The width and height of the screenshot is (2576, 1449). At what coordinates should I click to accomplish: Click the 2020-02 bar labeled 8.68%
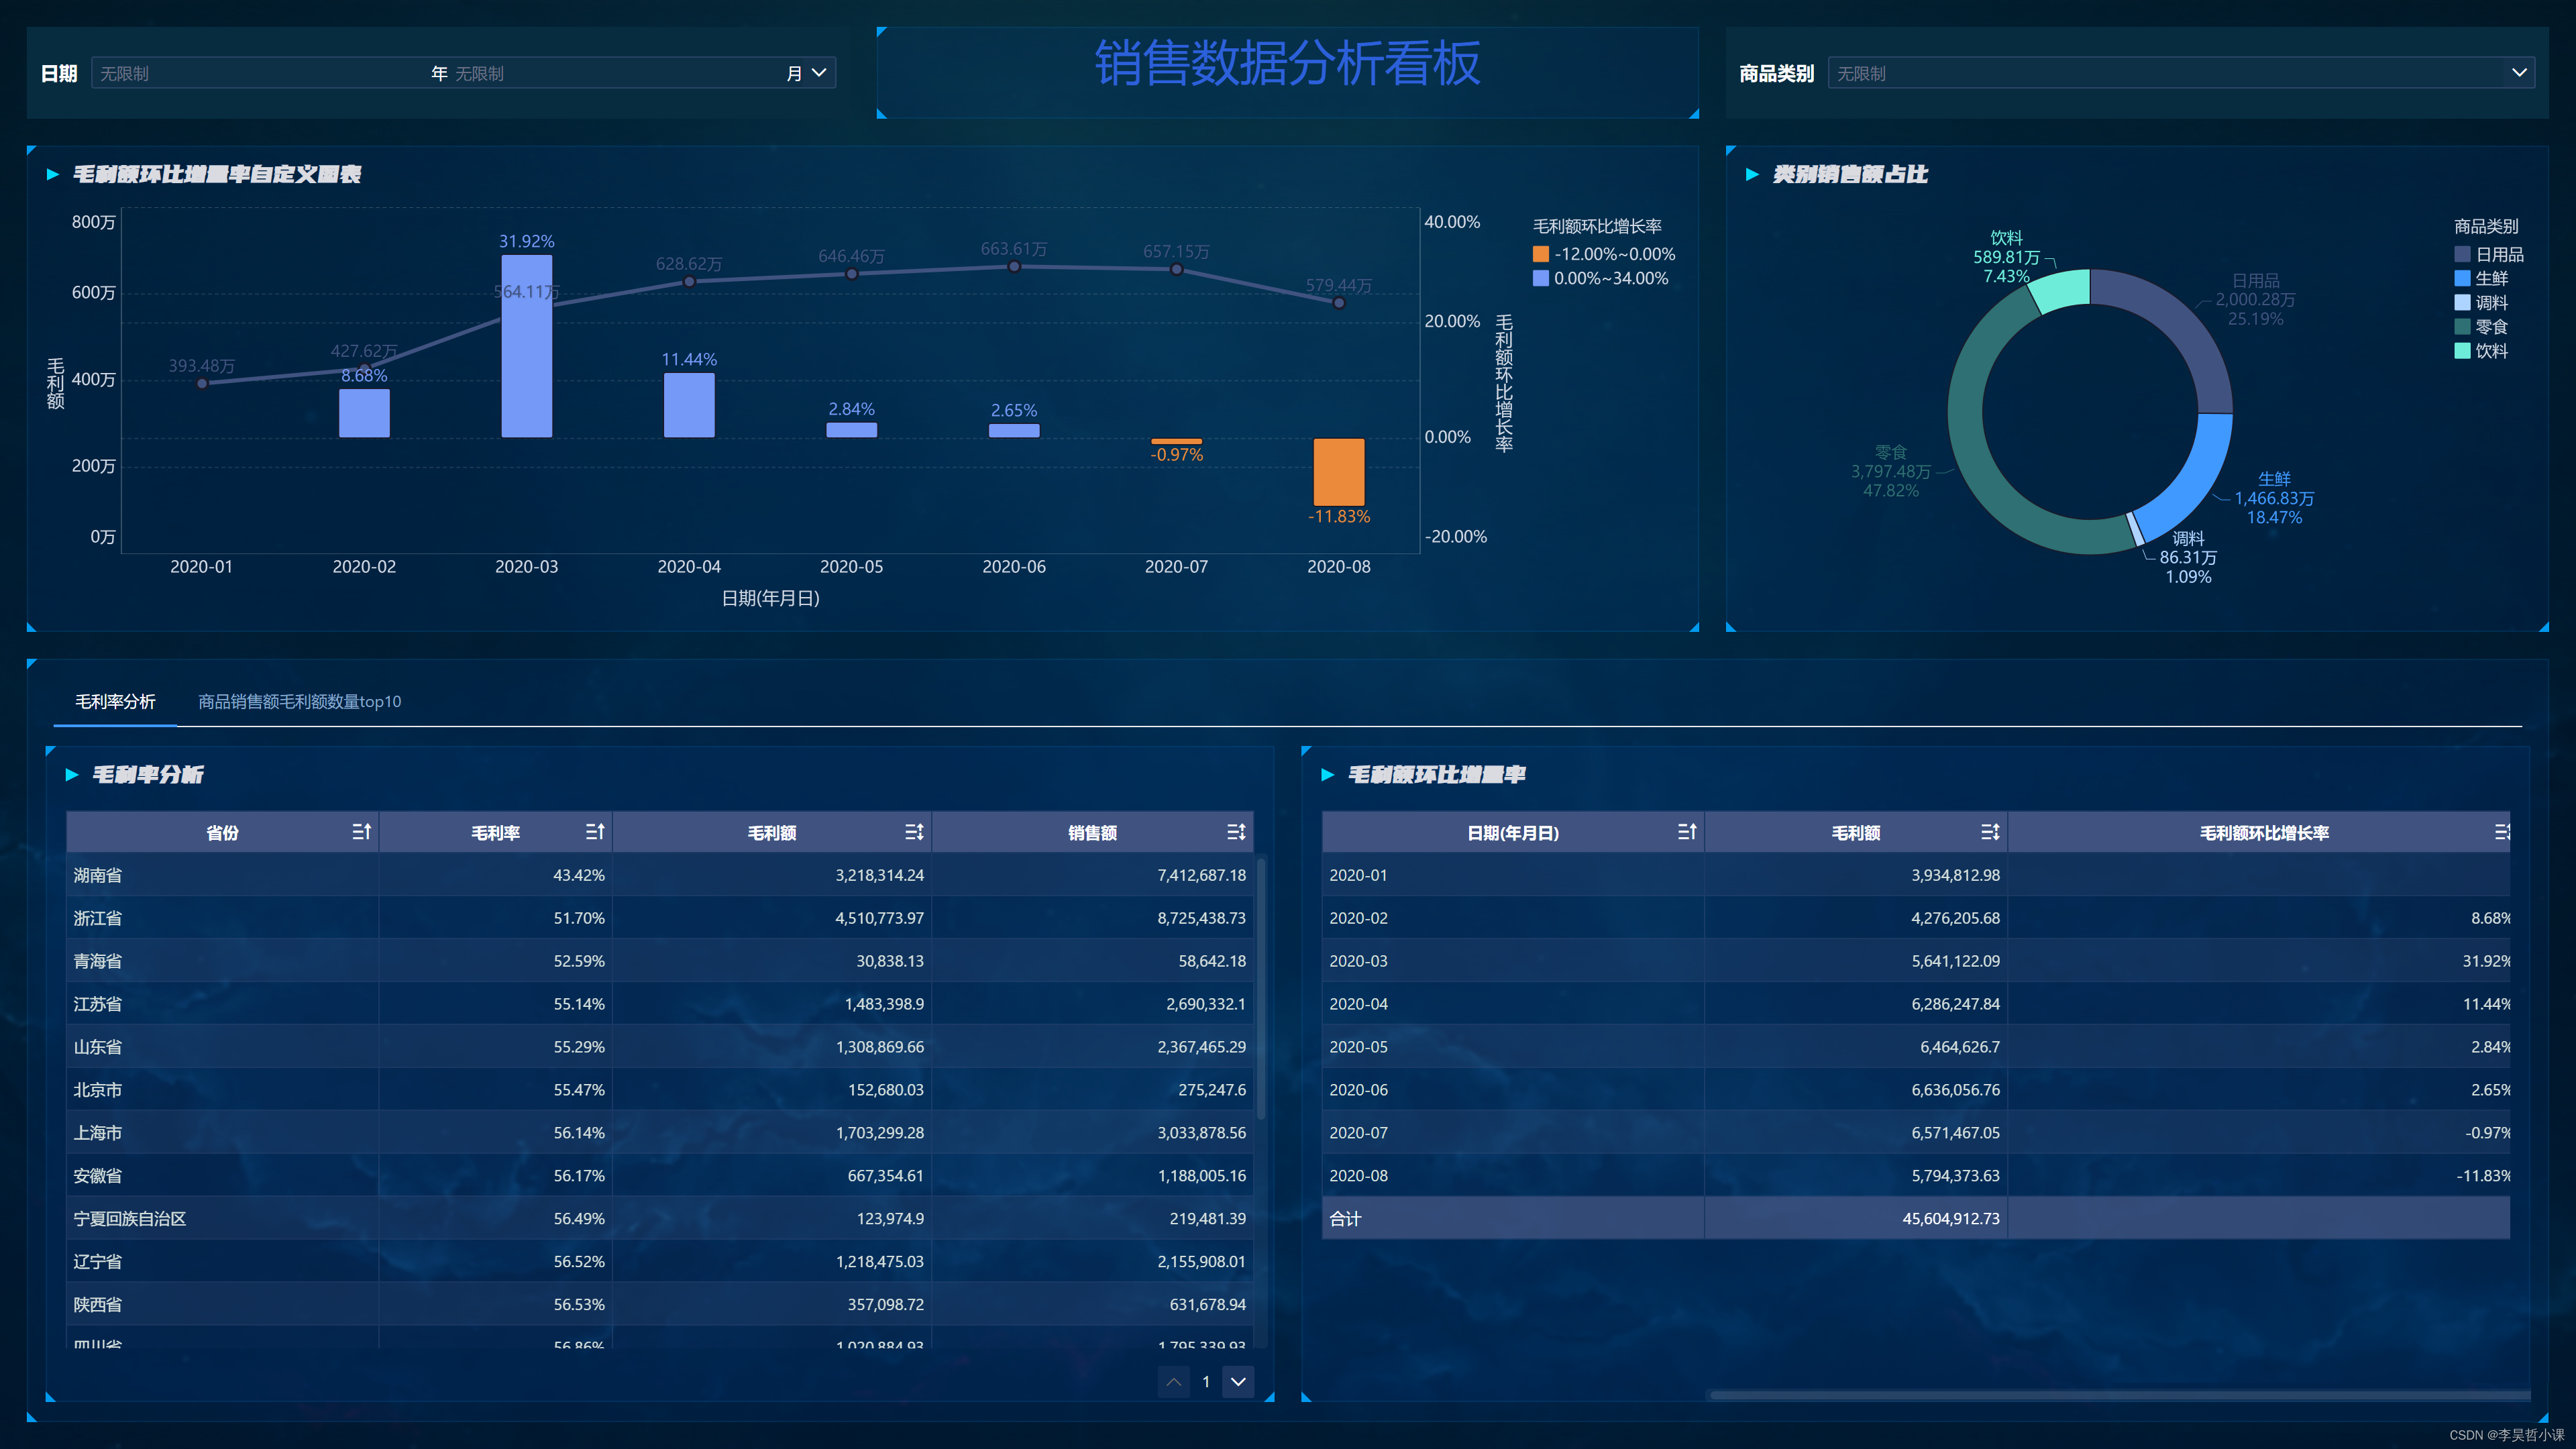coord(364,413)
